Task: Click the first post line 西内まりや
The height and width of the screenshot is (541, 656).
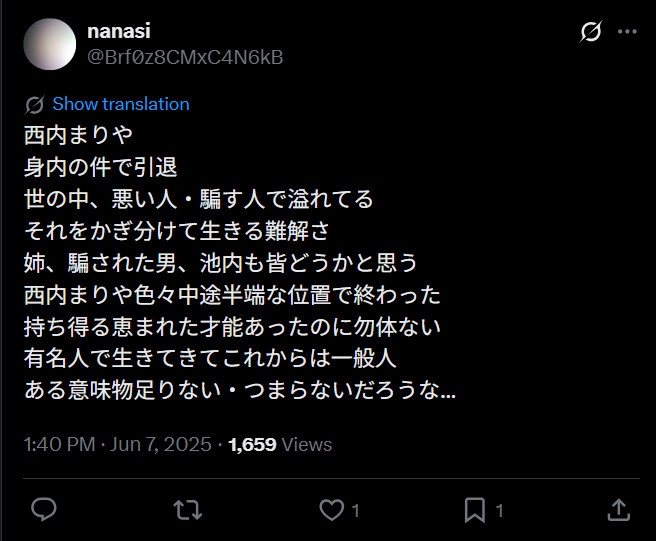Action: (78, 134)
